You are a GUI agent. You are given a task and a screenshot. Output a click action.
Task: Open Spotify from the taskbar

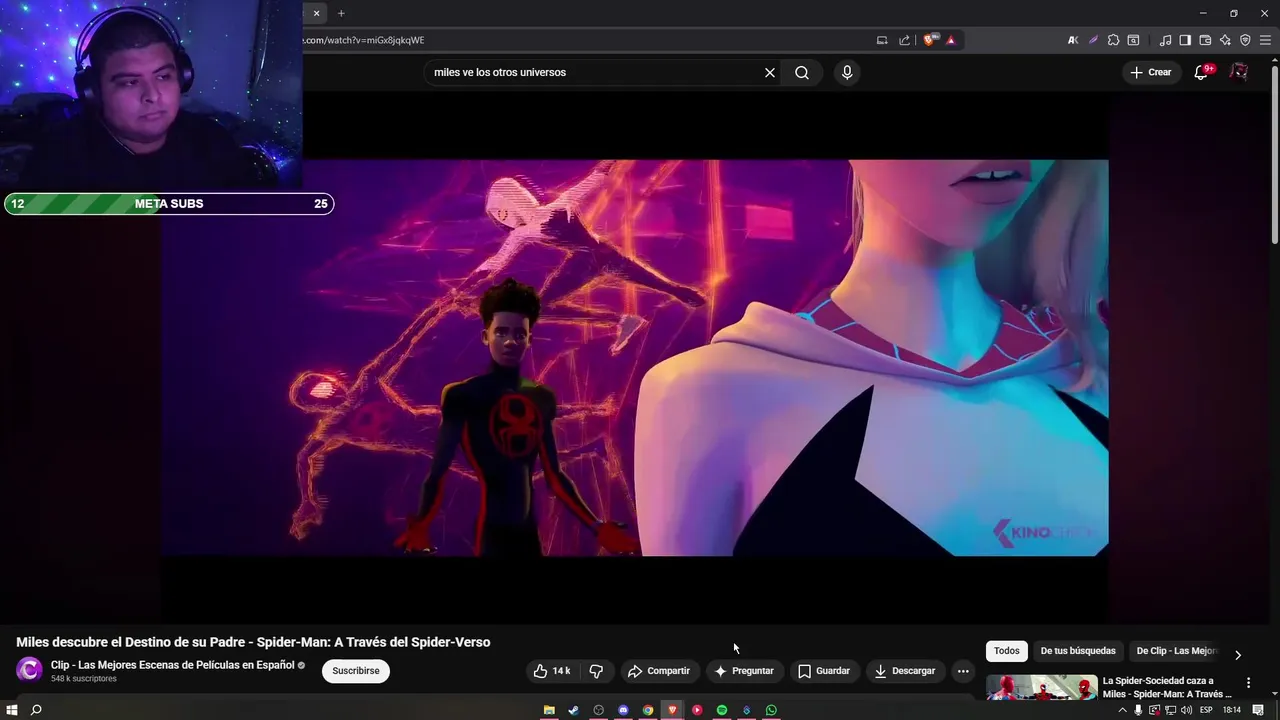722,710
